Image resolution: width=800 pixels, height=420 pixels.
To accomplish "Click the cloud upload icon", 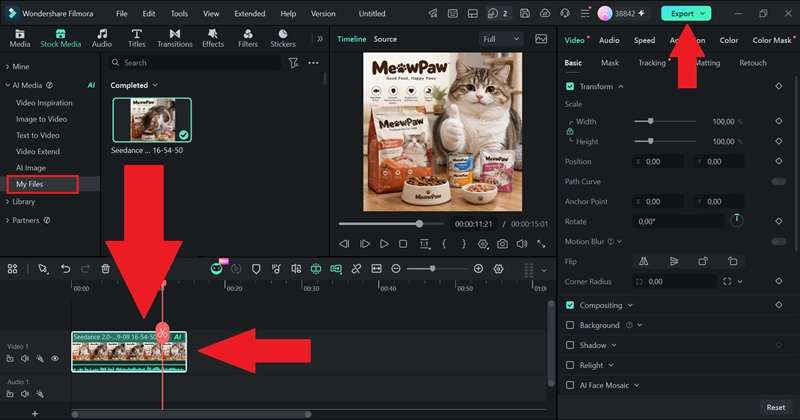I will (545, 13).
